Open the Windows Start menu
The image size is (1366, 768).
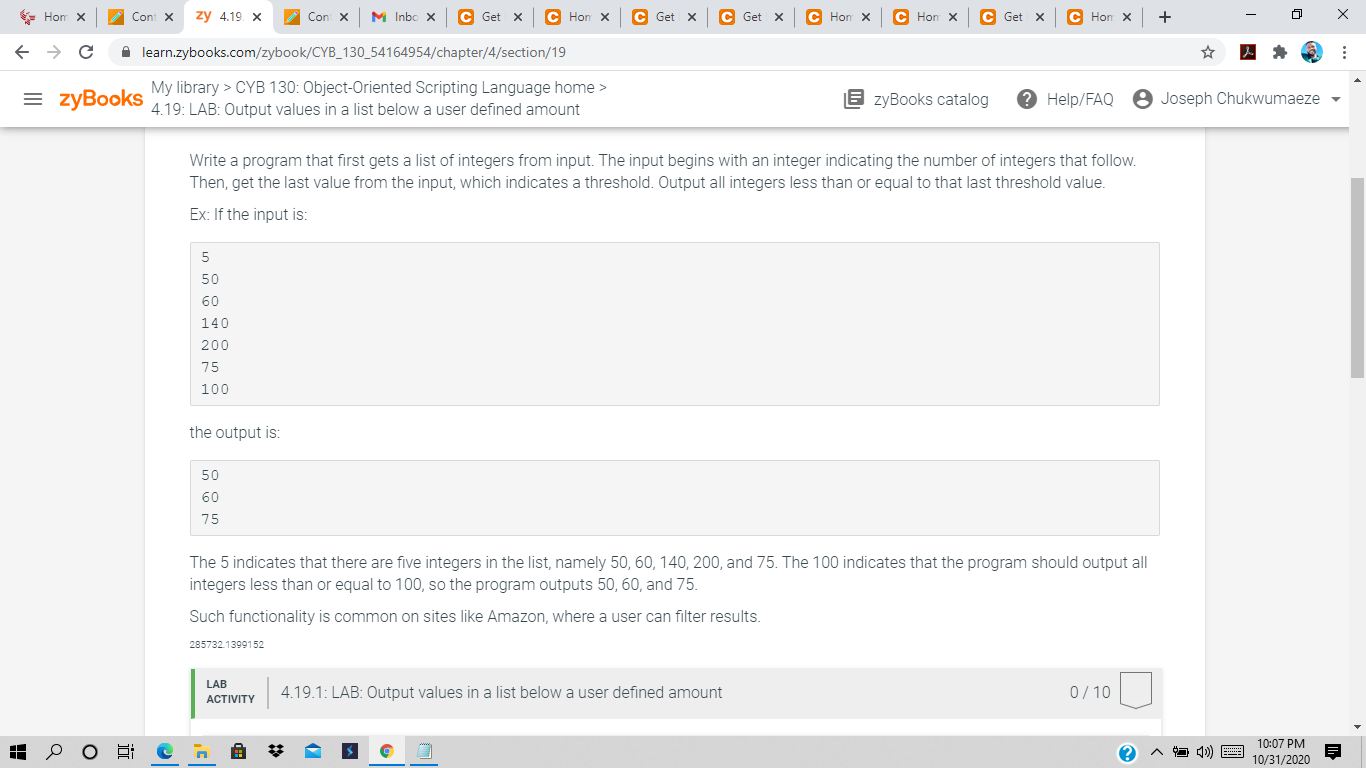20,751
